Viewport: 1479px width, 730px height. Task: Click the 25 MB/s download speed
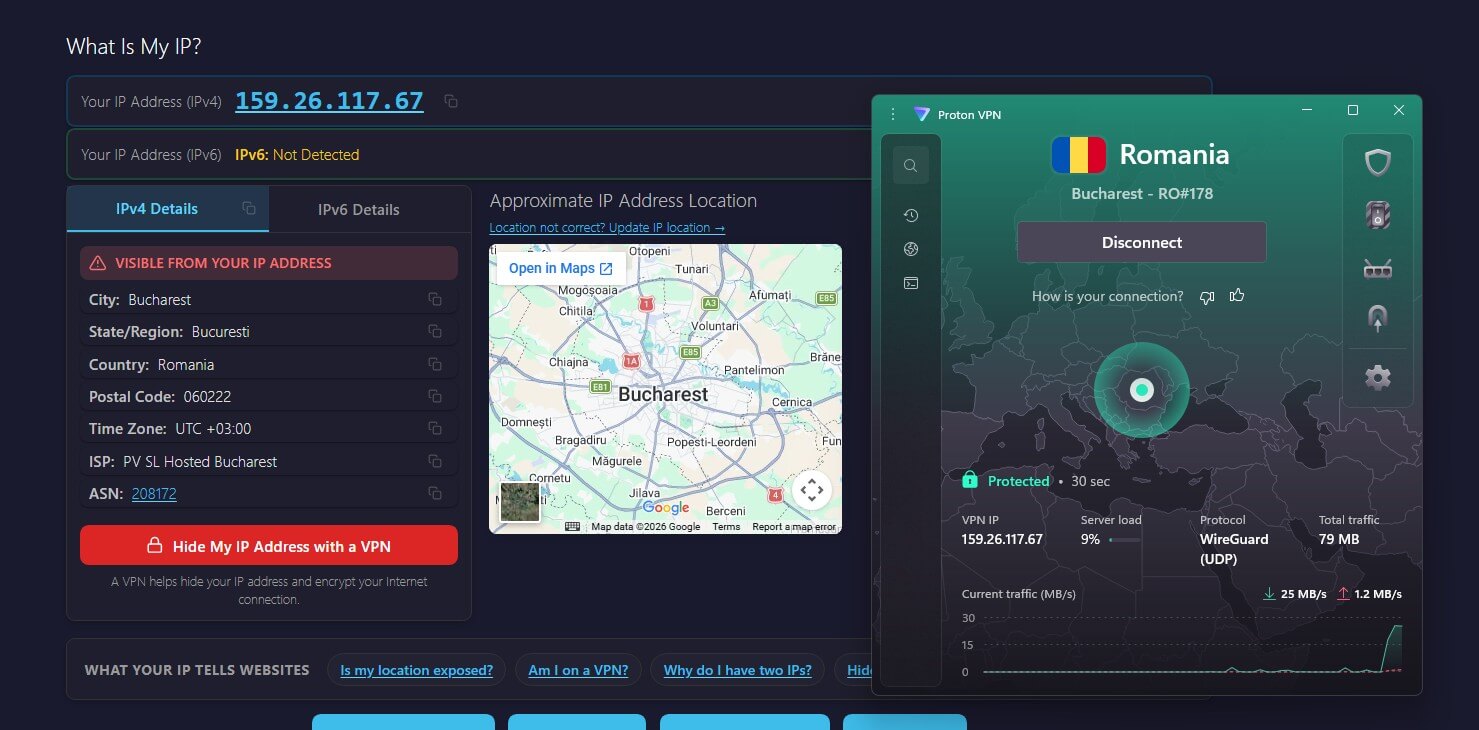click(1303, 594)
